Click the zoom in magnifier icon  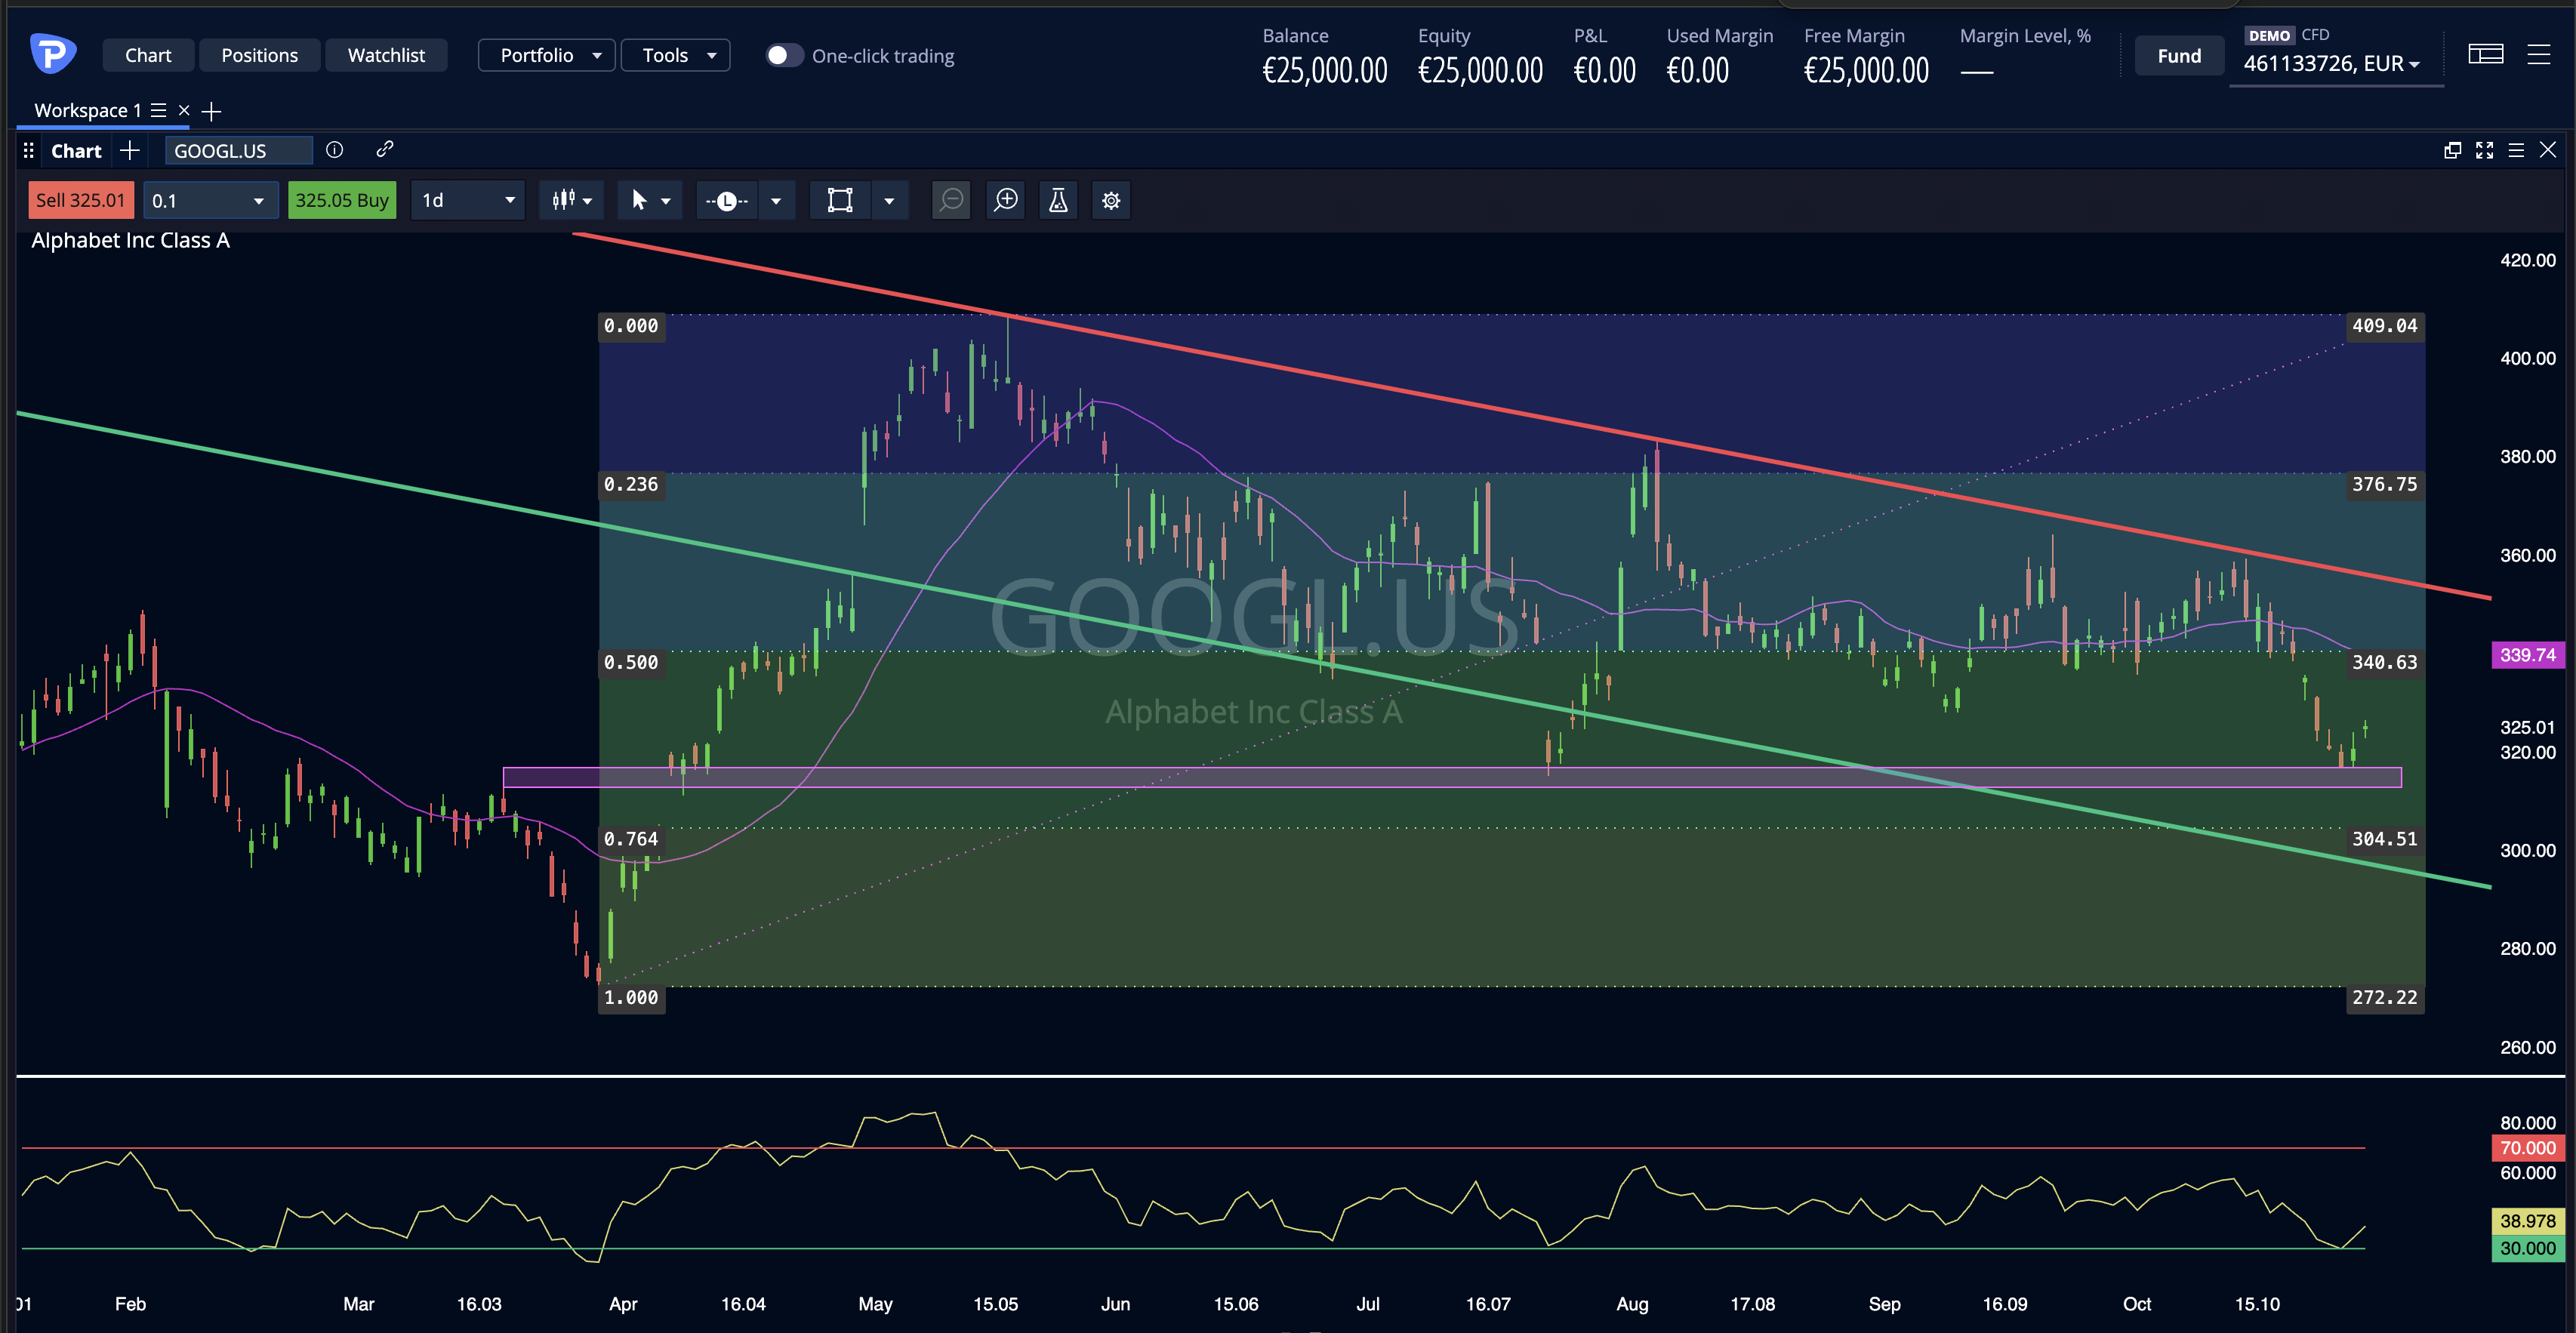point(1006,200)
